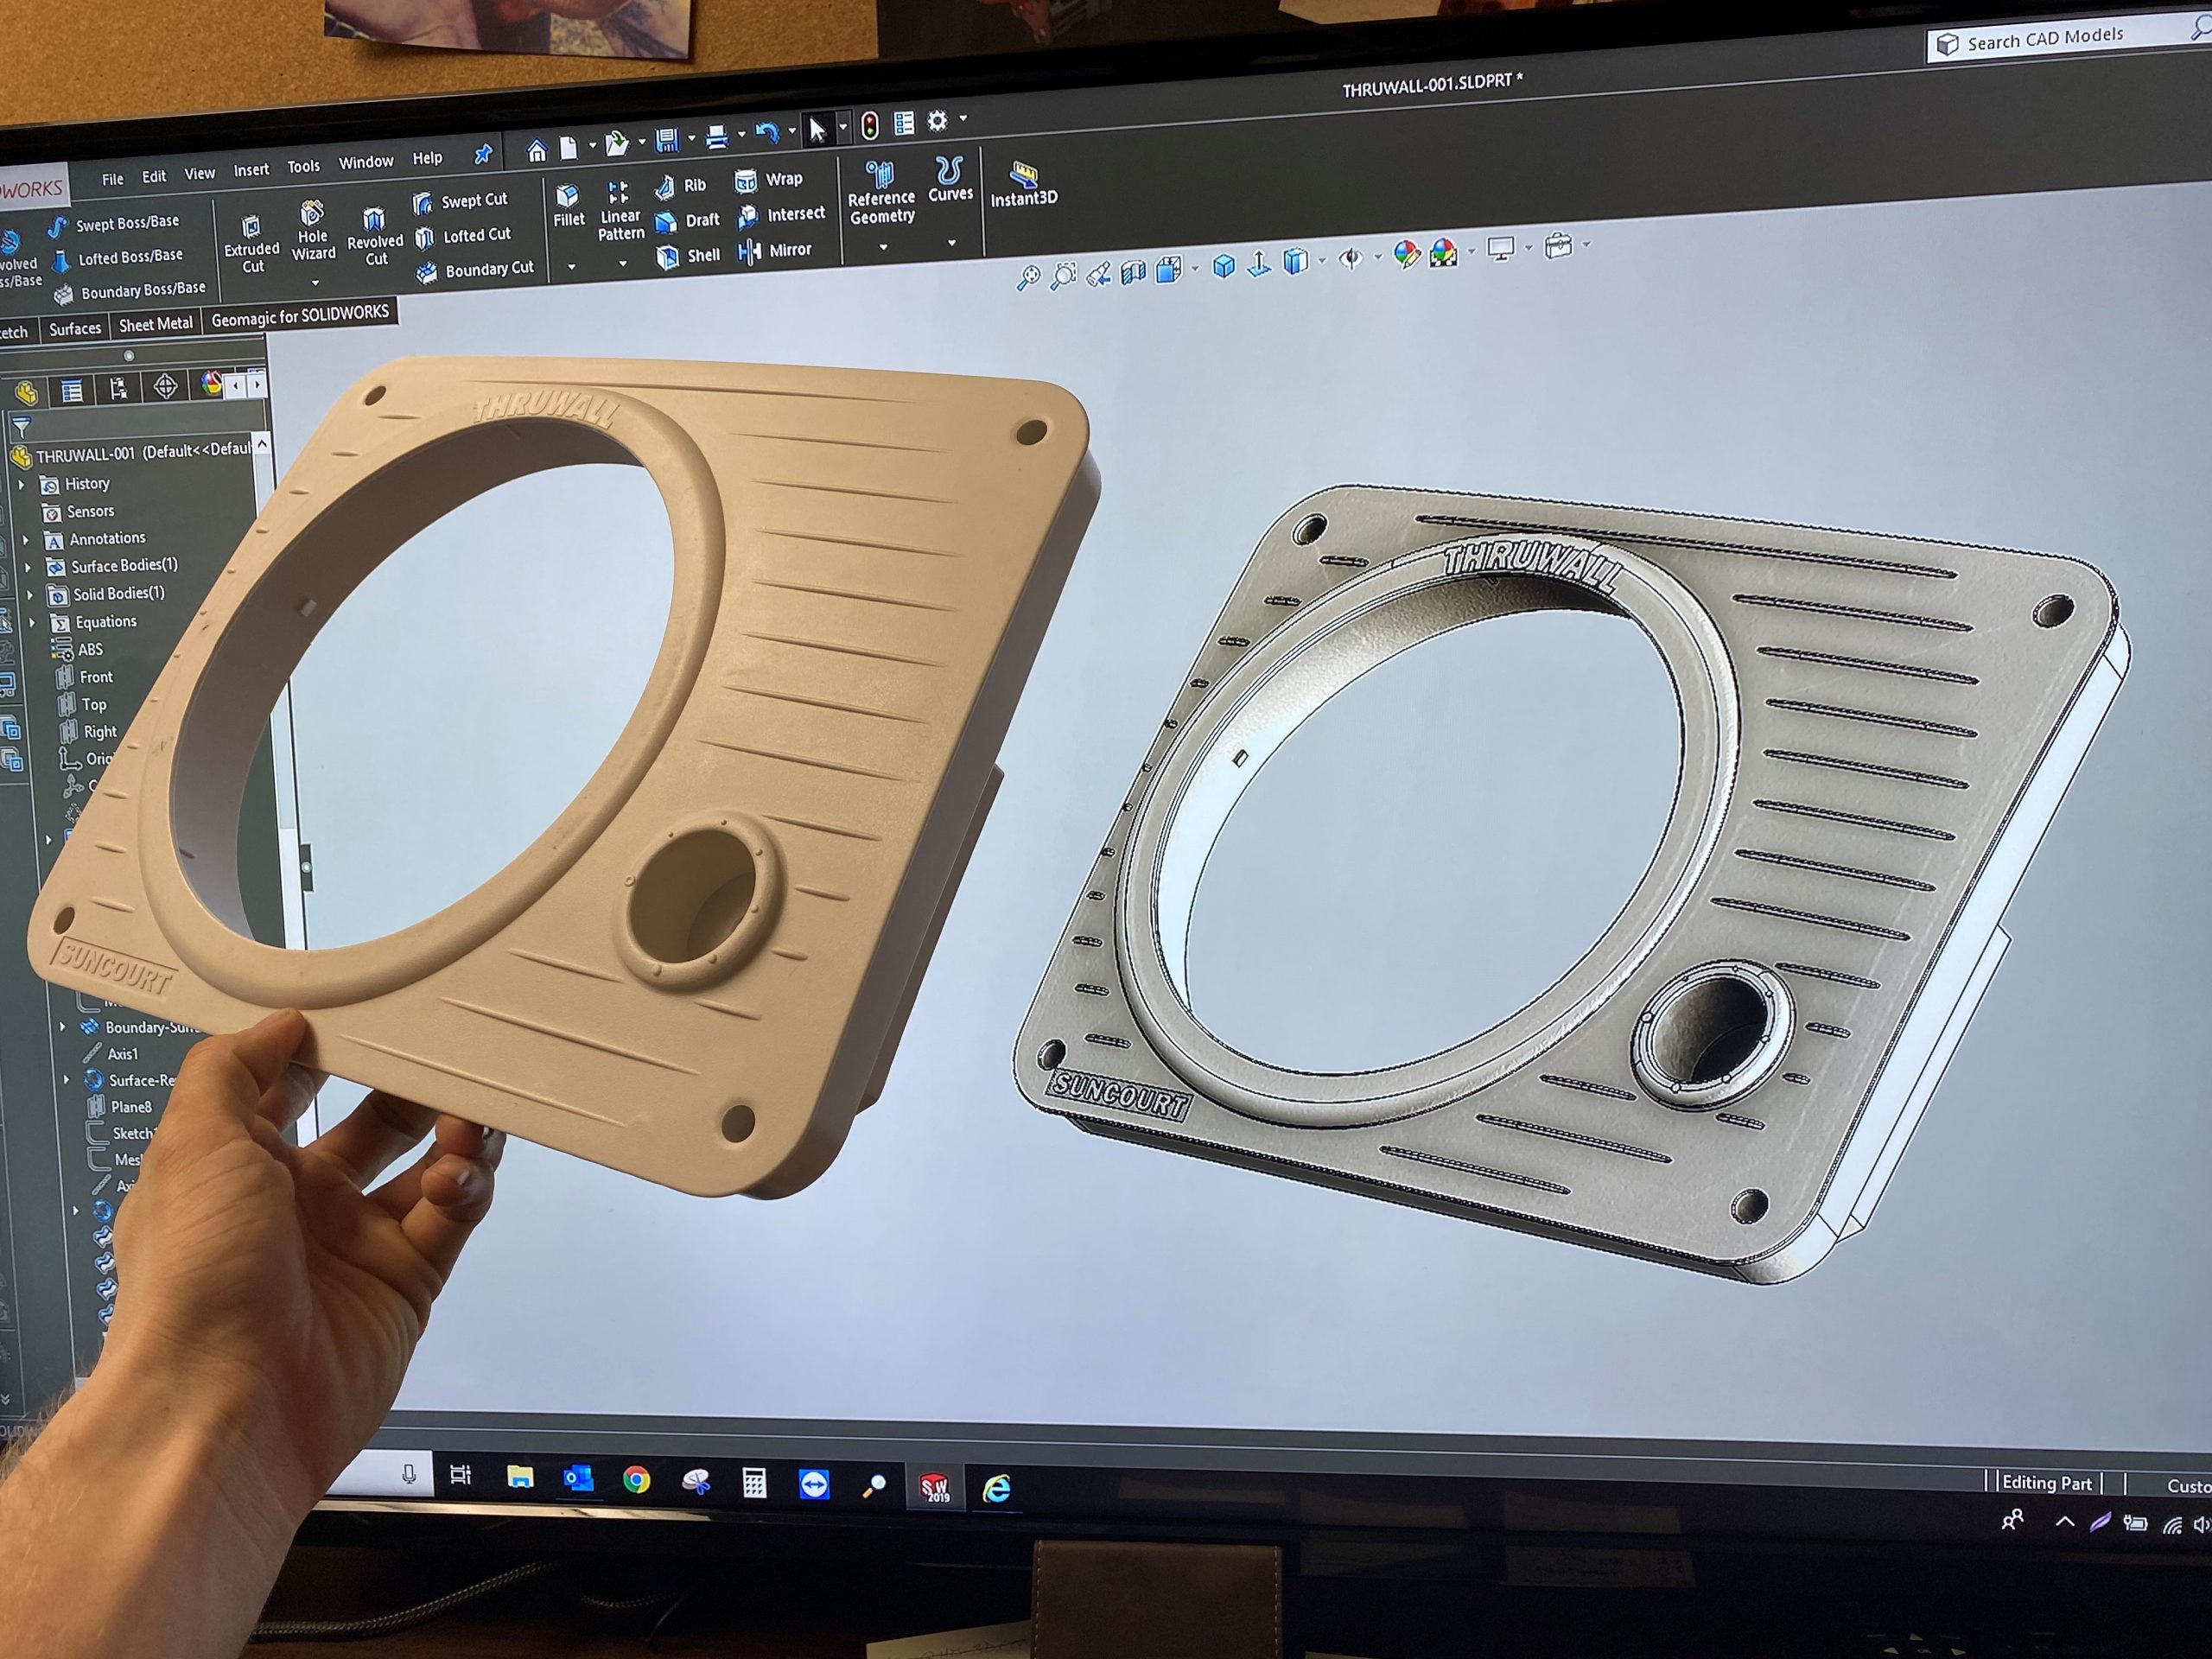The width and height of the screenshot is (2212, 1659).
Task: Click the Swept Cut tool
Action: 460,201
